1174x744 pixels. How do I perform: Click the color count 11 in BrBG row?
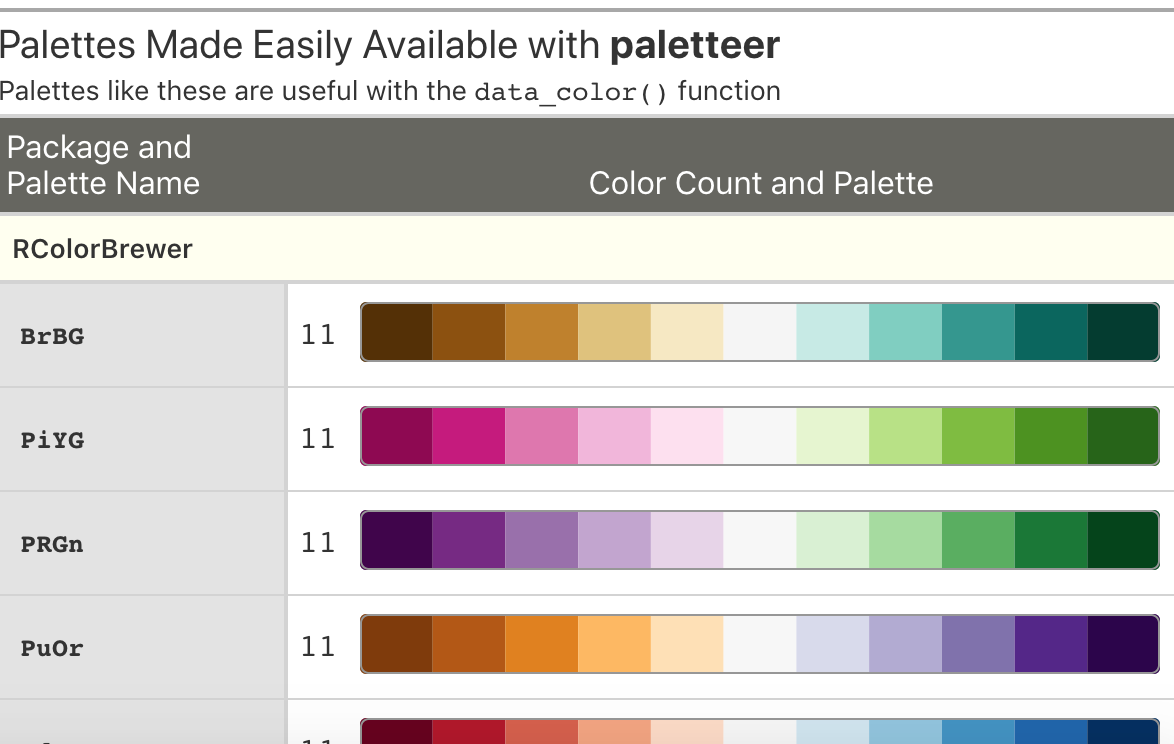(318, 334)
